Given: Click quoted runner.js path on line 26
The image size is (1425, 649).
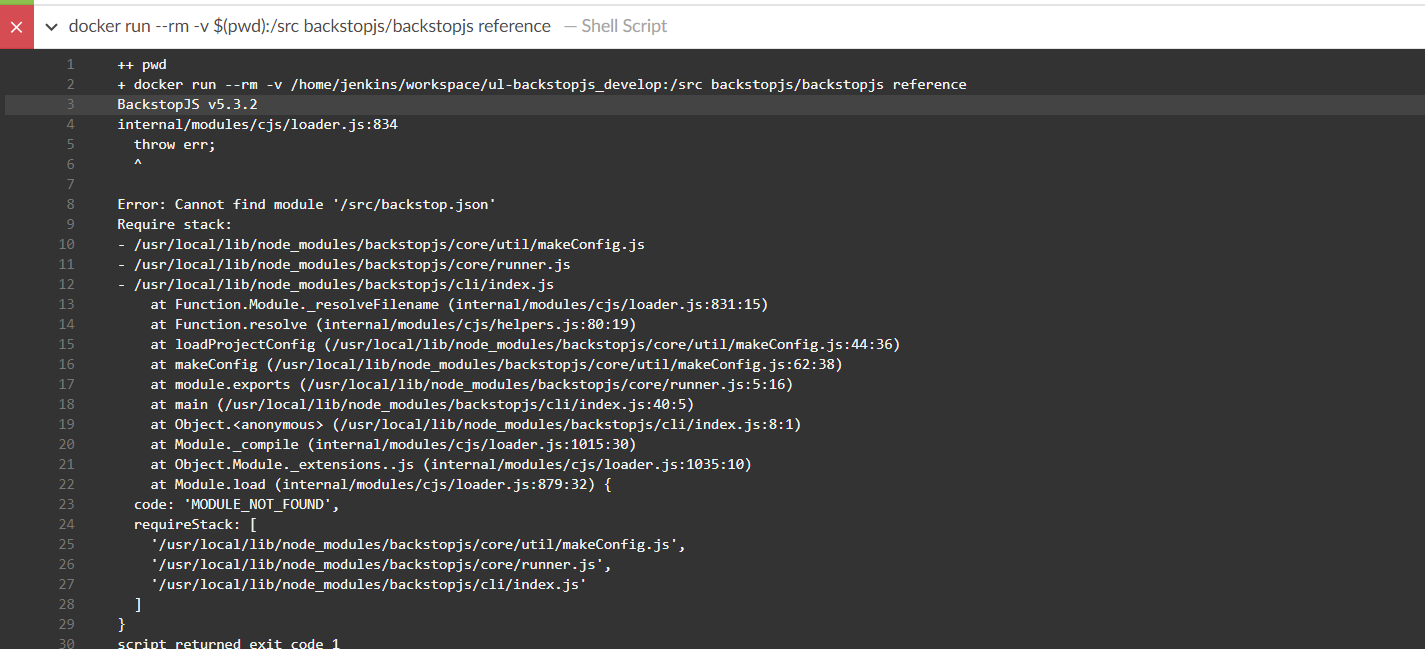Looking at the screenshot, I should pyautogui.click(x=381, y=564).
